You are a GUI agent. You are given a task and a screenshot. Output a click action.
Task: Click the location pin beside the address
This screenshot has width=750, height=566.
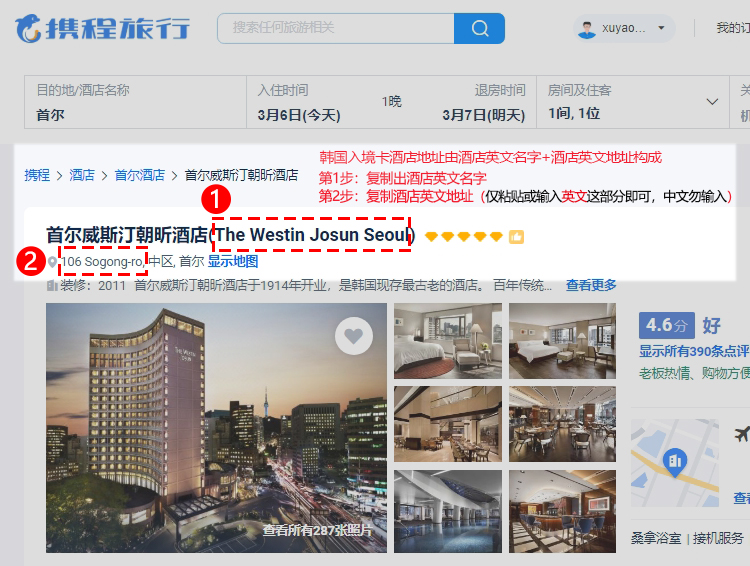coord(52,261)
